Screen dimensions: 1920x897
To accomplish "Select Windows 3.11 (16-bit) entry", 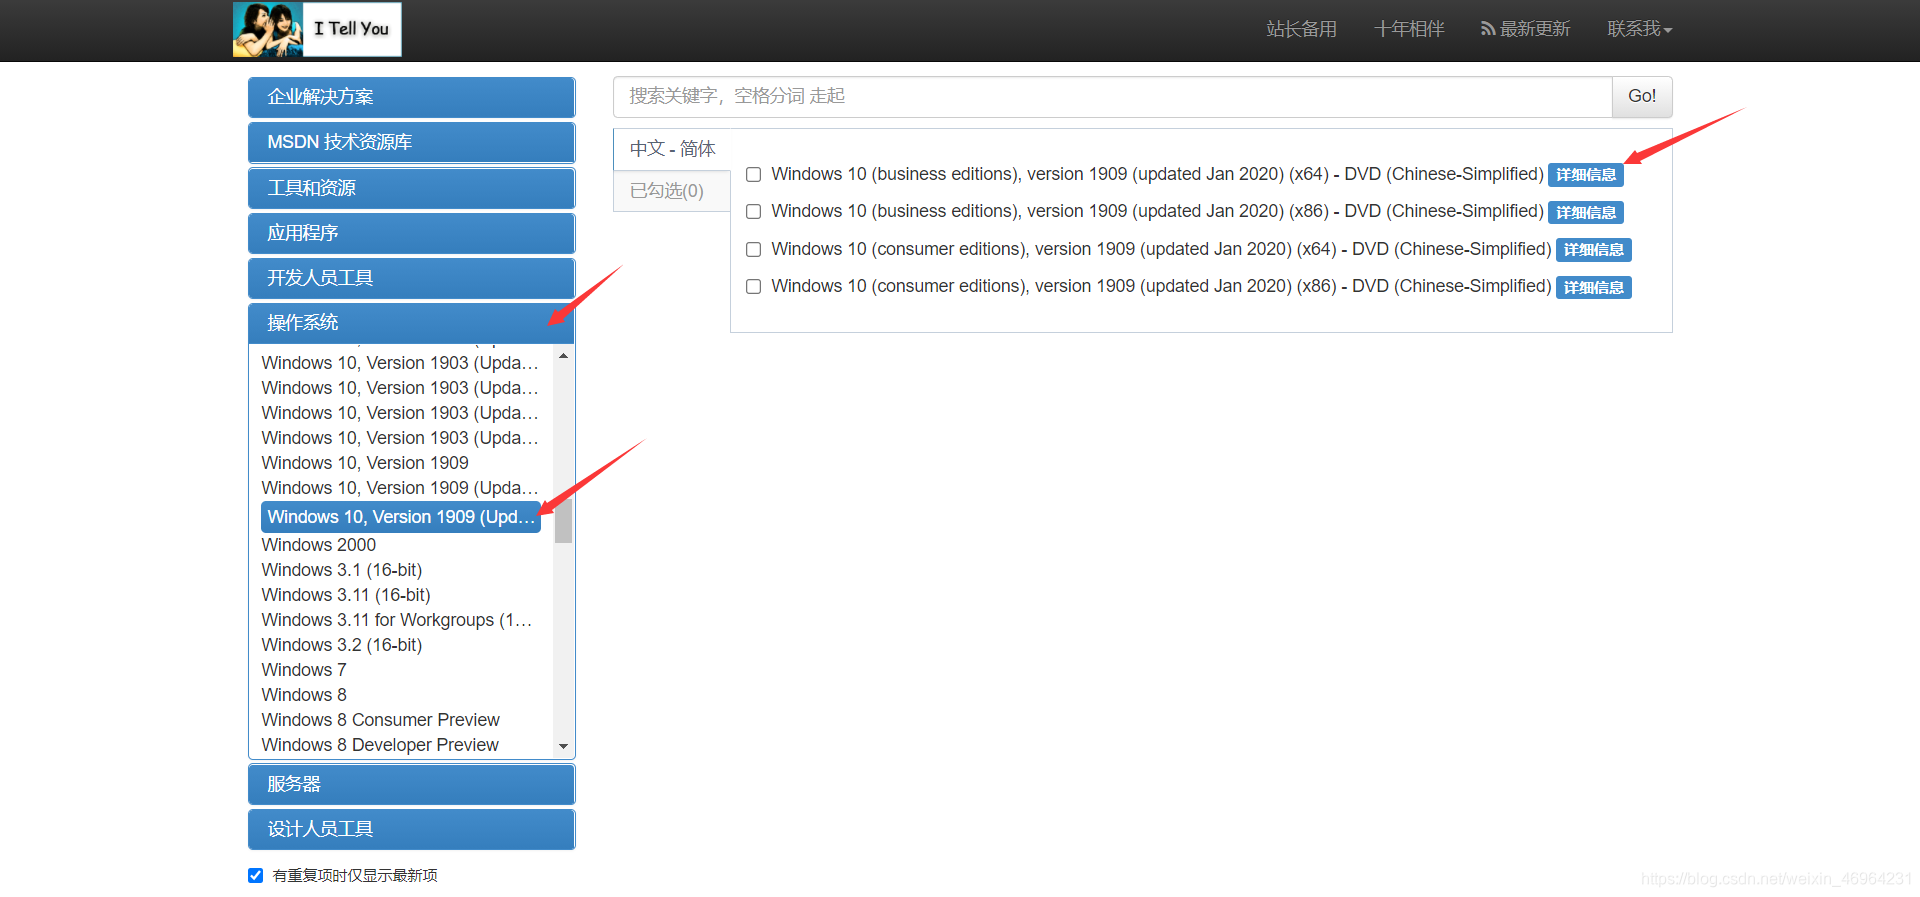I will pos(346,595).
